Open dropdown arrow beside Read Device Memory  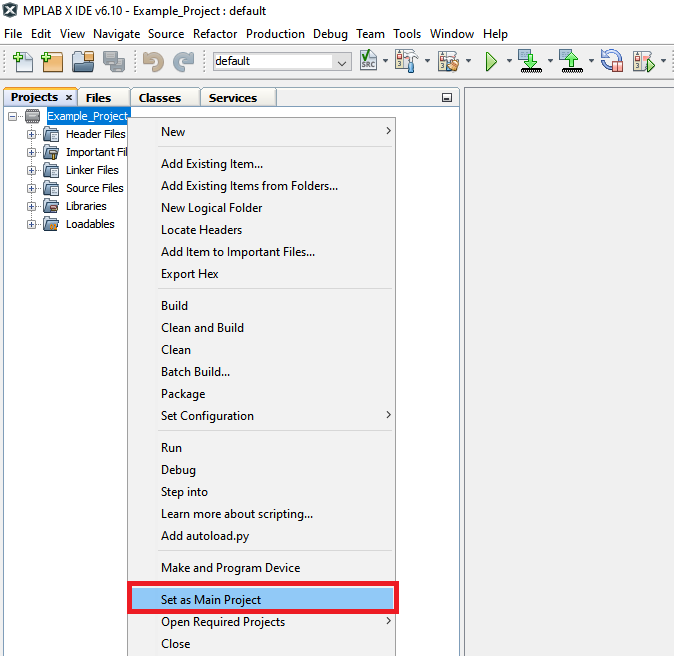[x=591, y=61]
